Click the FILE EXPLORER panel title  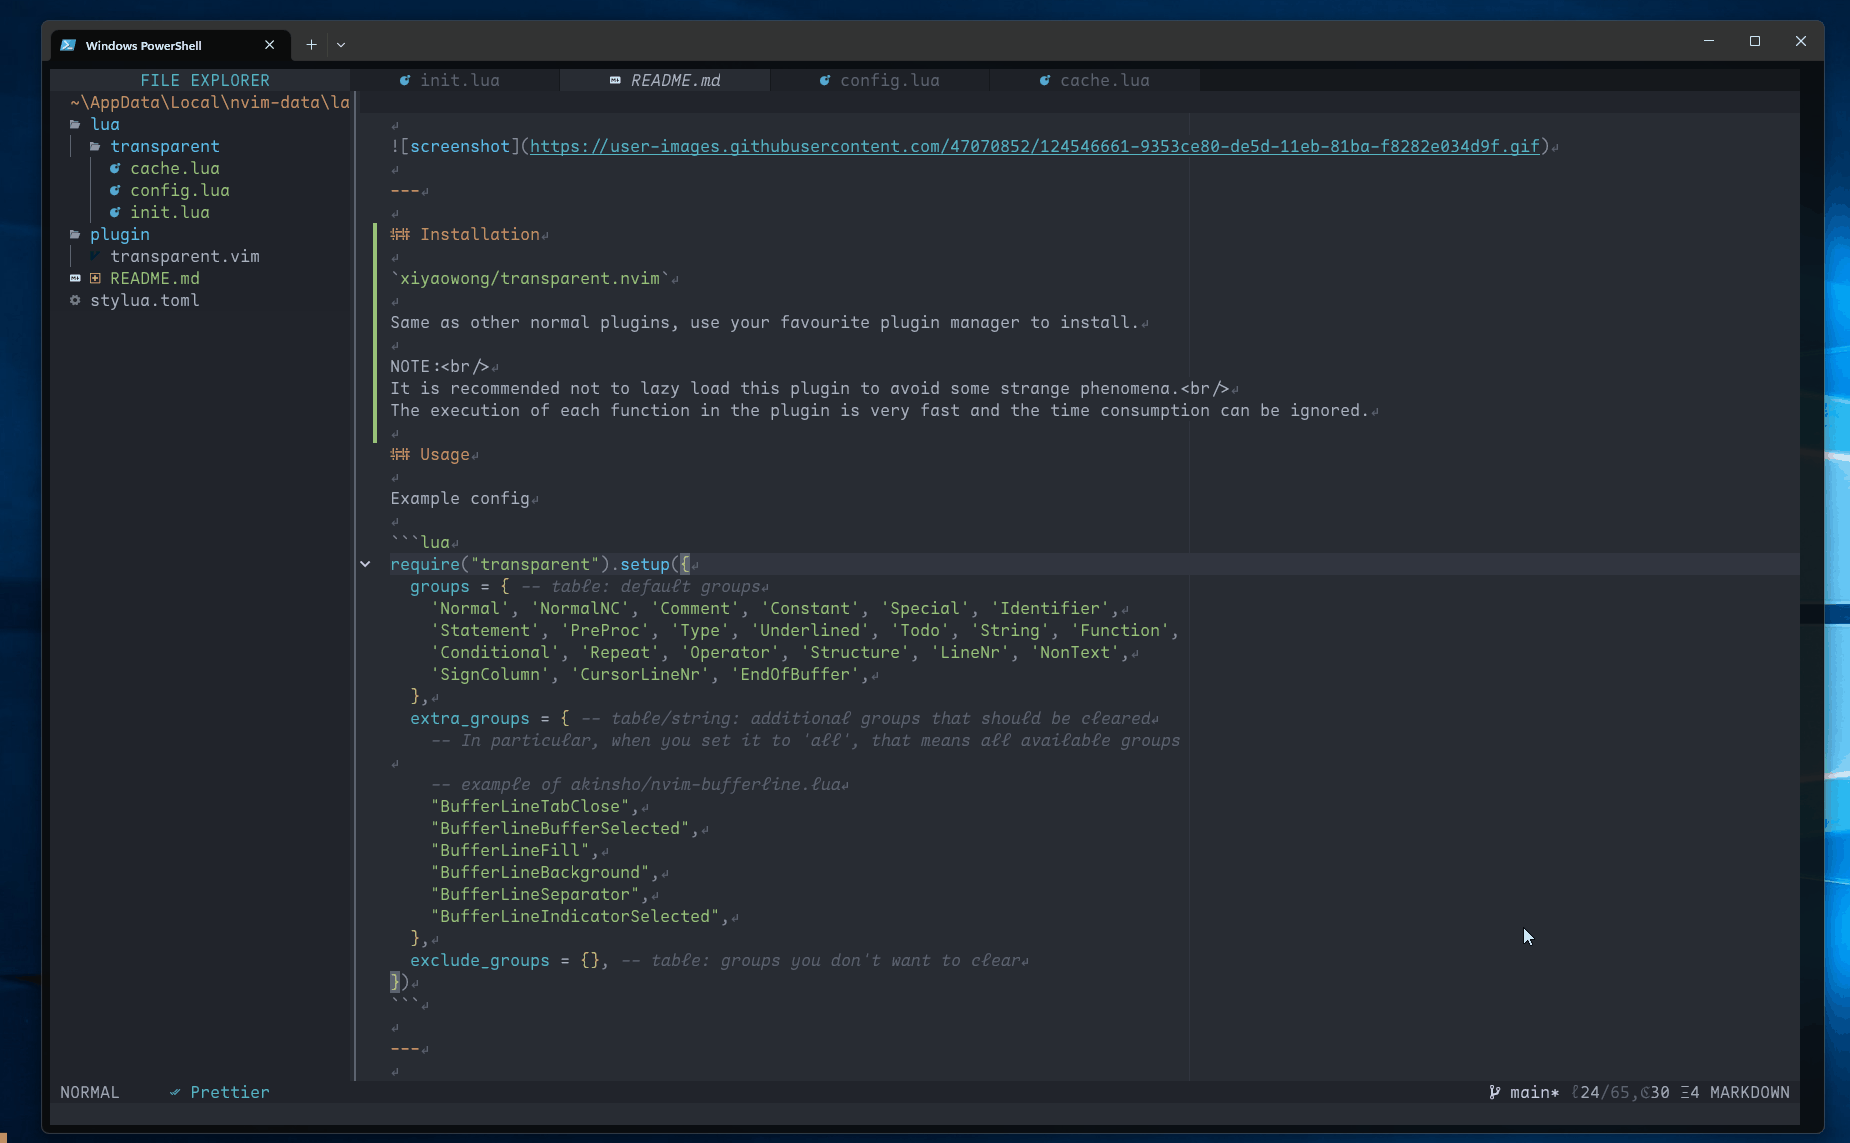(205, 81)
